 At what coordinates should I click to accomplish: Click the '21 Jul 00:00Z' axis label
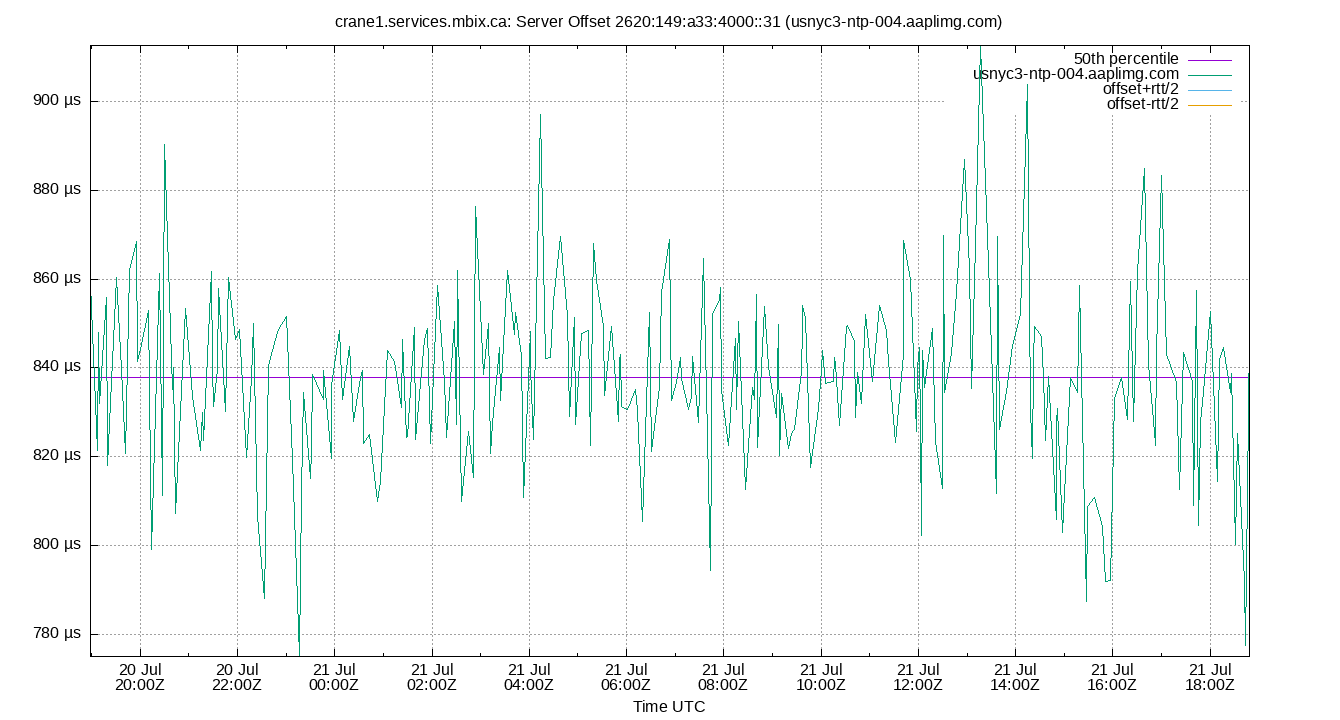334,677
